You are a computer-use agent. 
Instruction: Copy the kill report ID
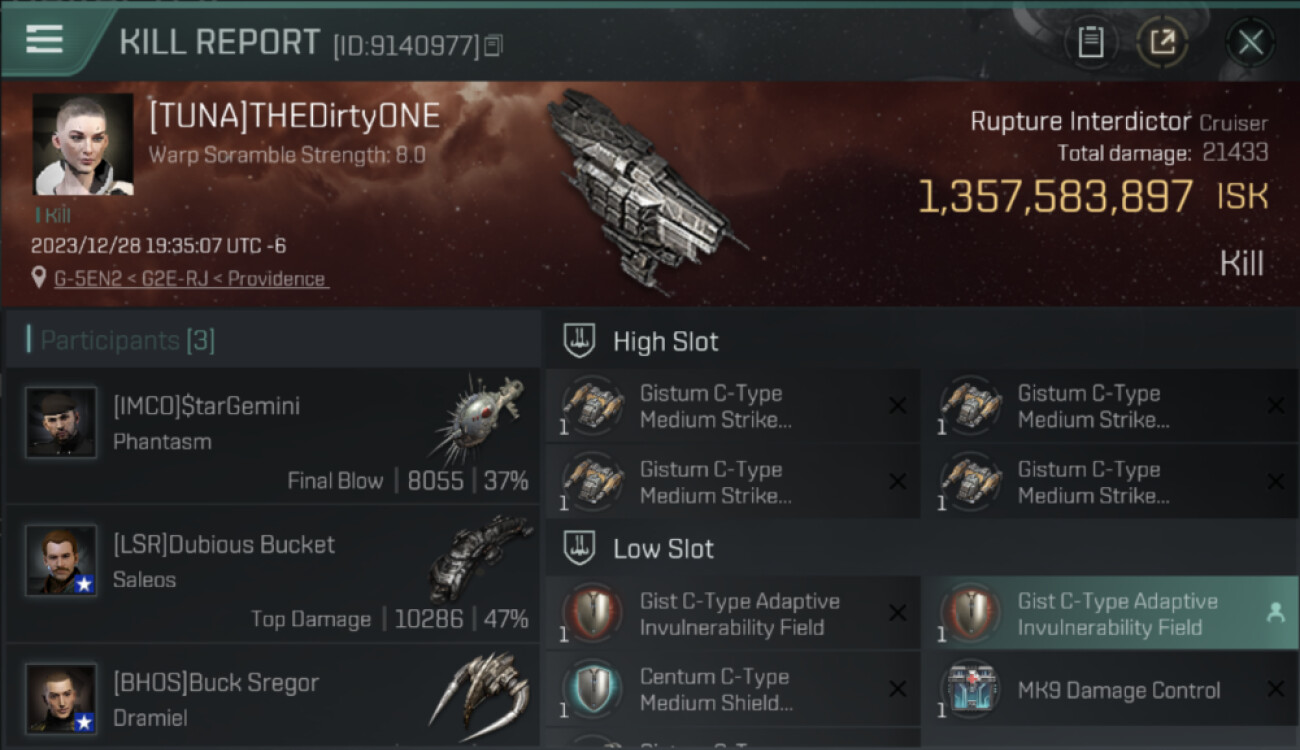point(493,45)
